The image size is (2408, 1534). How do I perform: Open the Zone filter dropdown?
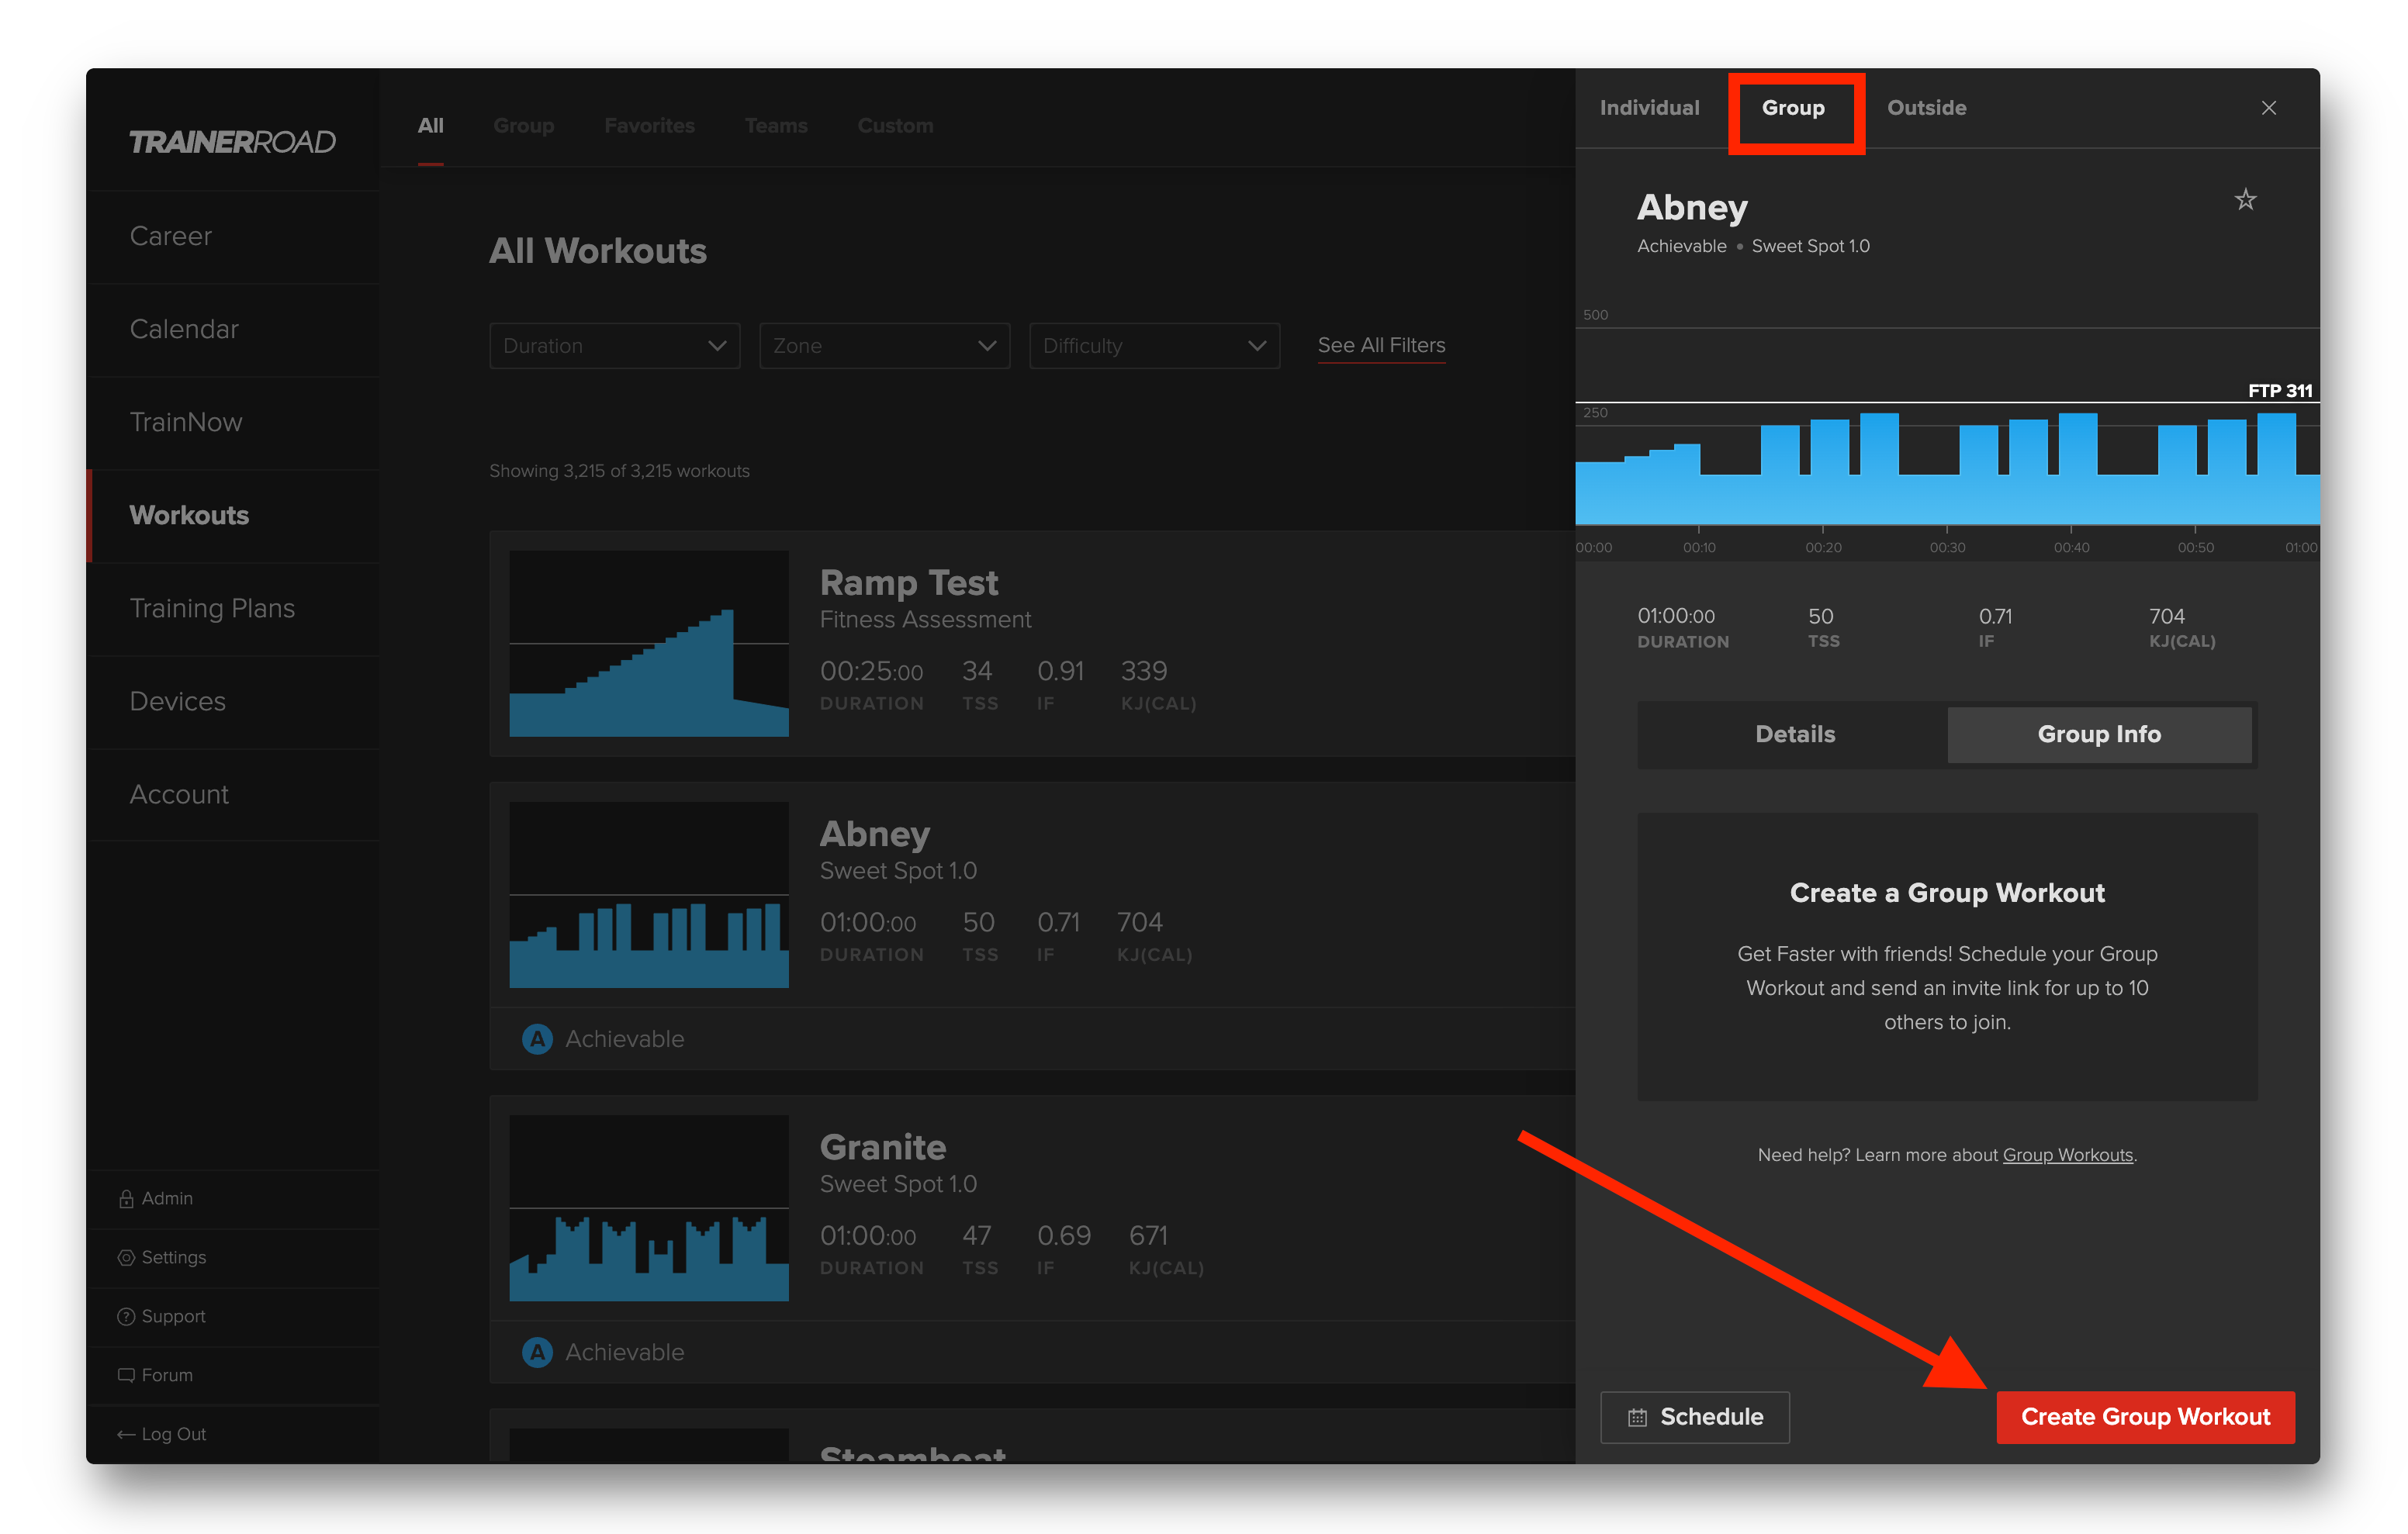(x=884, y=345)
